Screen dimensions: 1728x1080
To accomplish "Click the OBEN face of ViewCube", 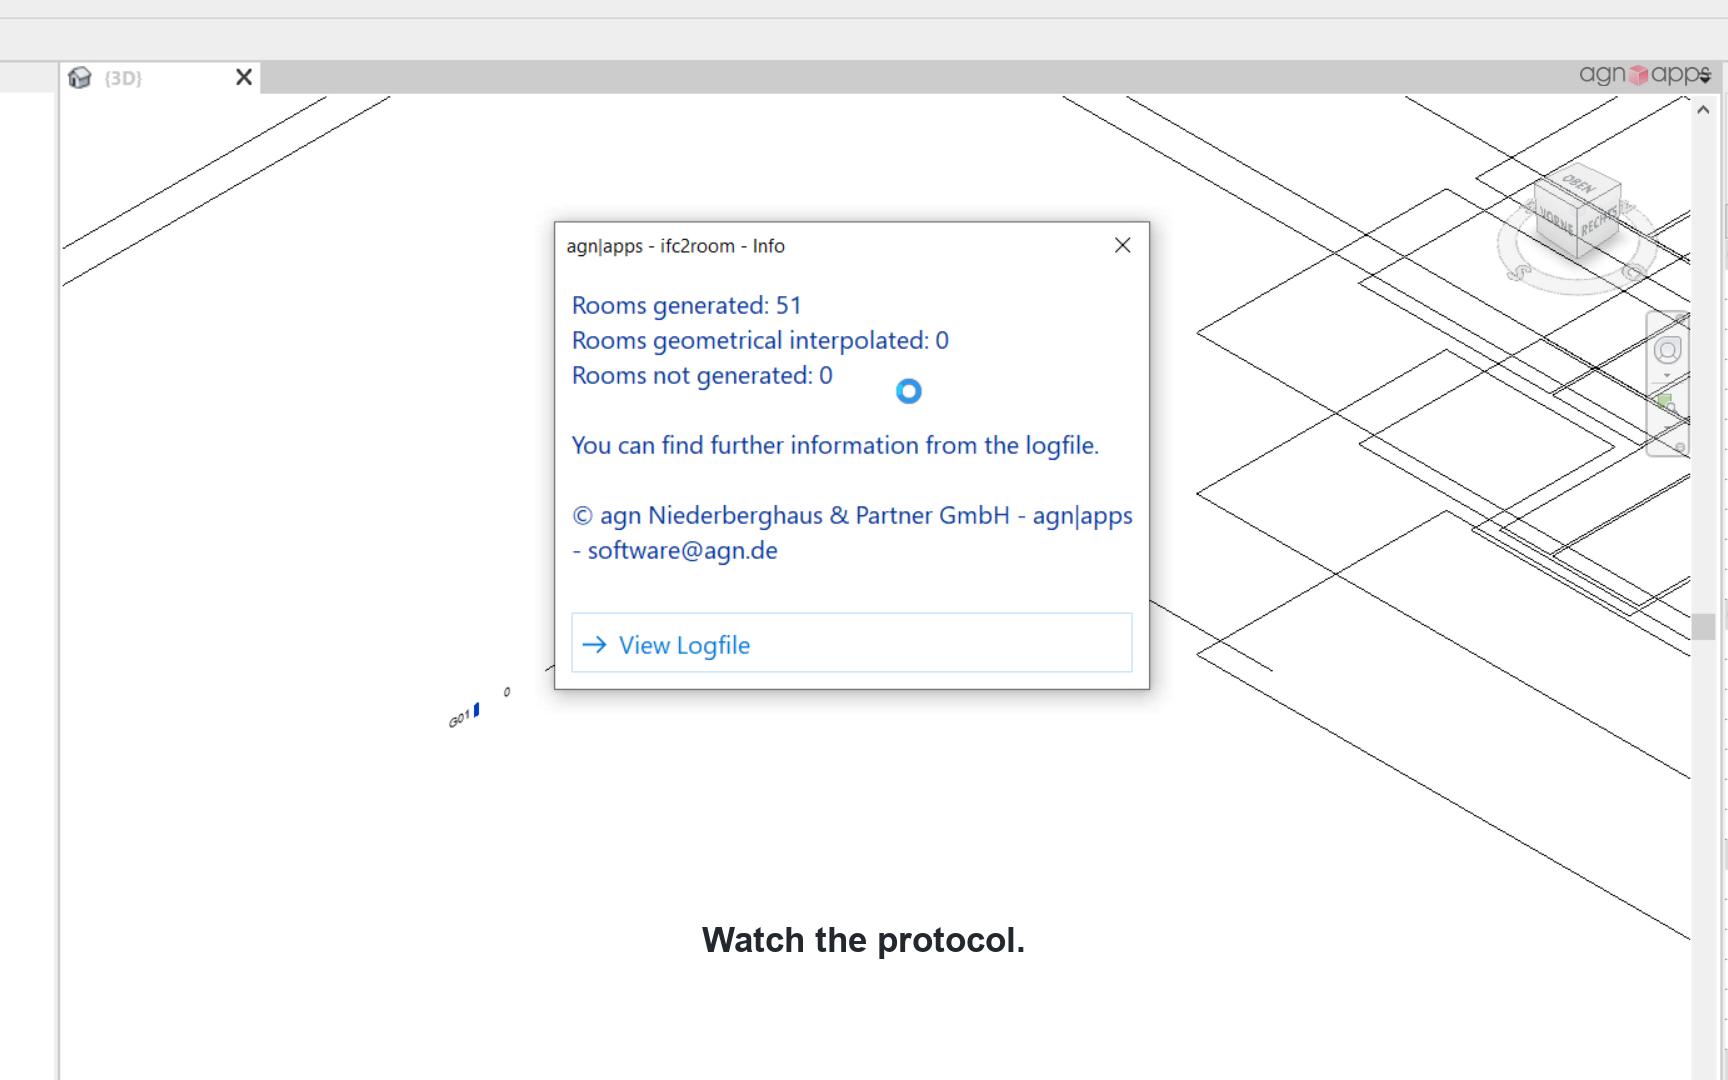I will click(x=1579, y=183).
